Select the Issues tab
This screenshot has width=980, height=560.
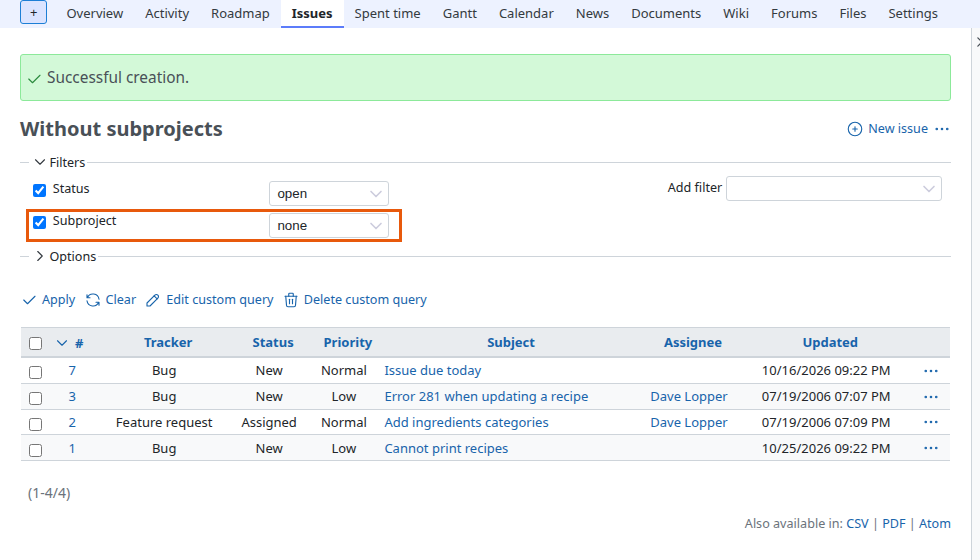[x=312, y=14]
